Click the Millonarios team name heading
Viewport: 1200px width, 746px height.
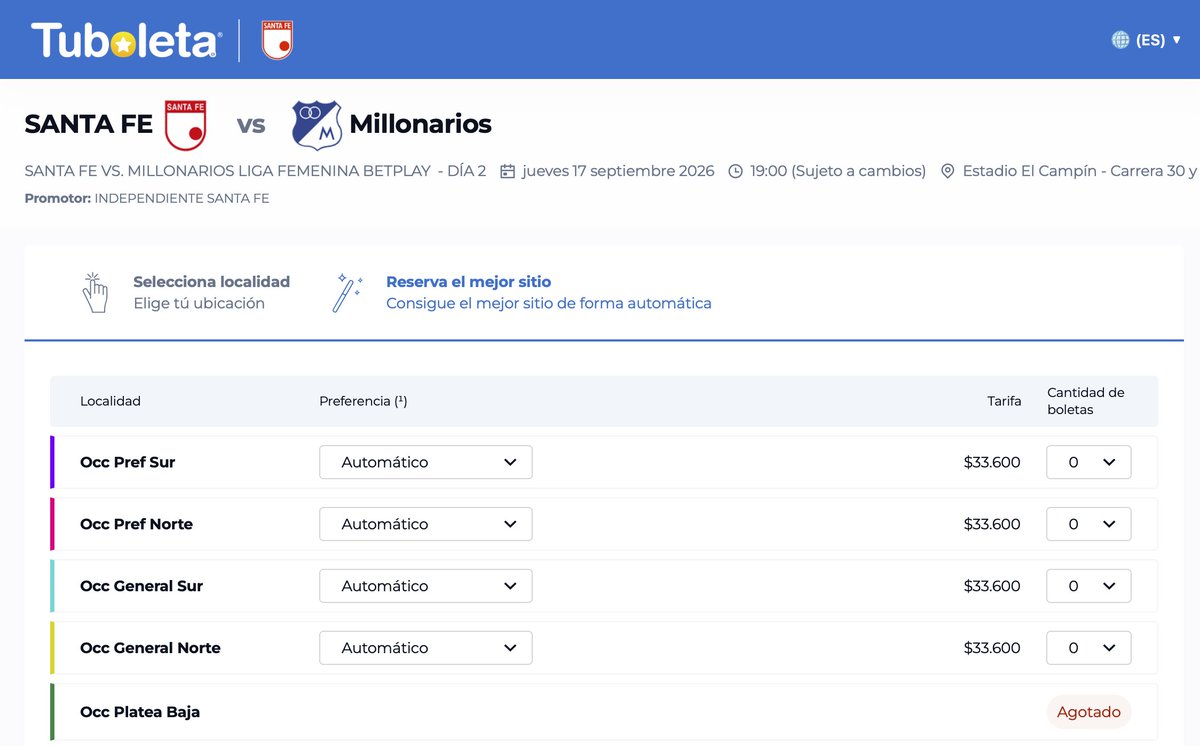click(420, 125)
